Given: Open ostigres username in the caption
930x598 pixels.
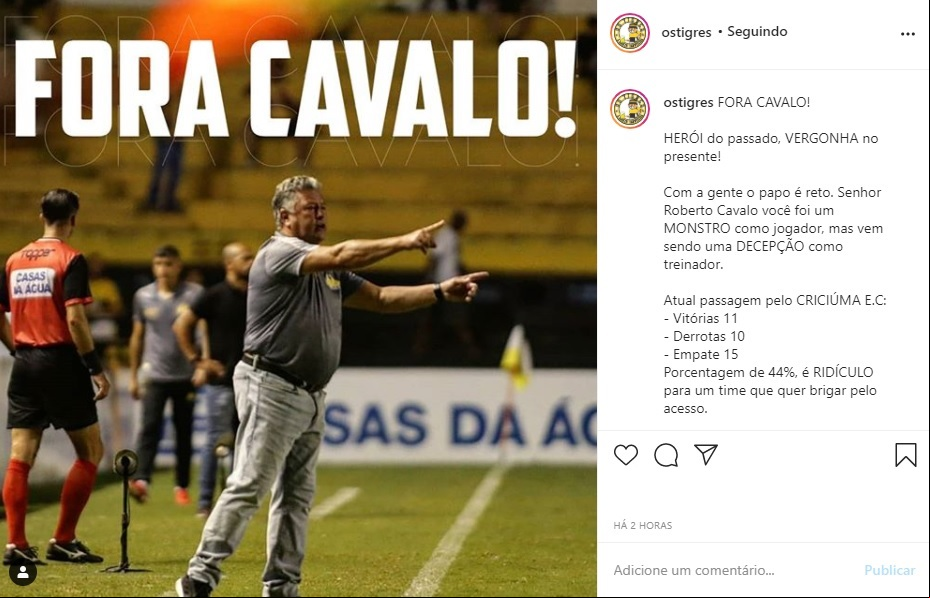Looking at the screenshot, I should (x=688, y=102).
